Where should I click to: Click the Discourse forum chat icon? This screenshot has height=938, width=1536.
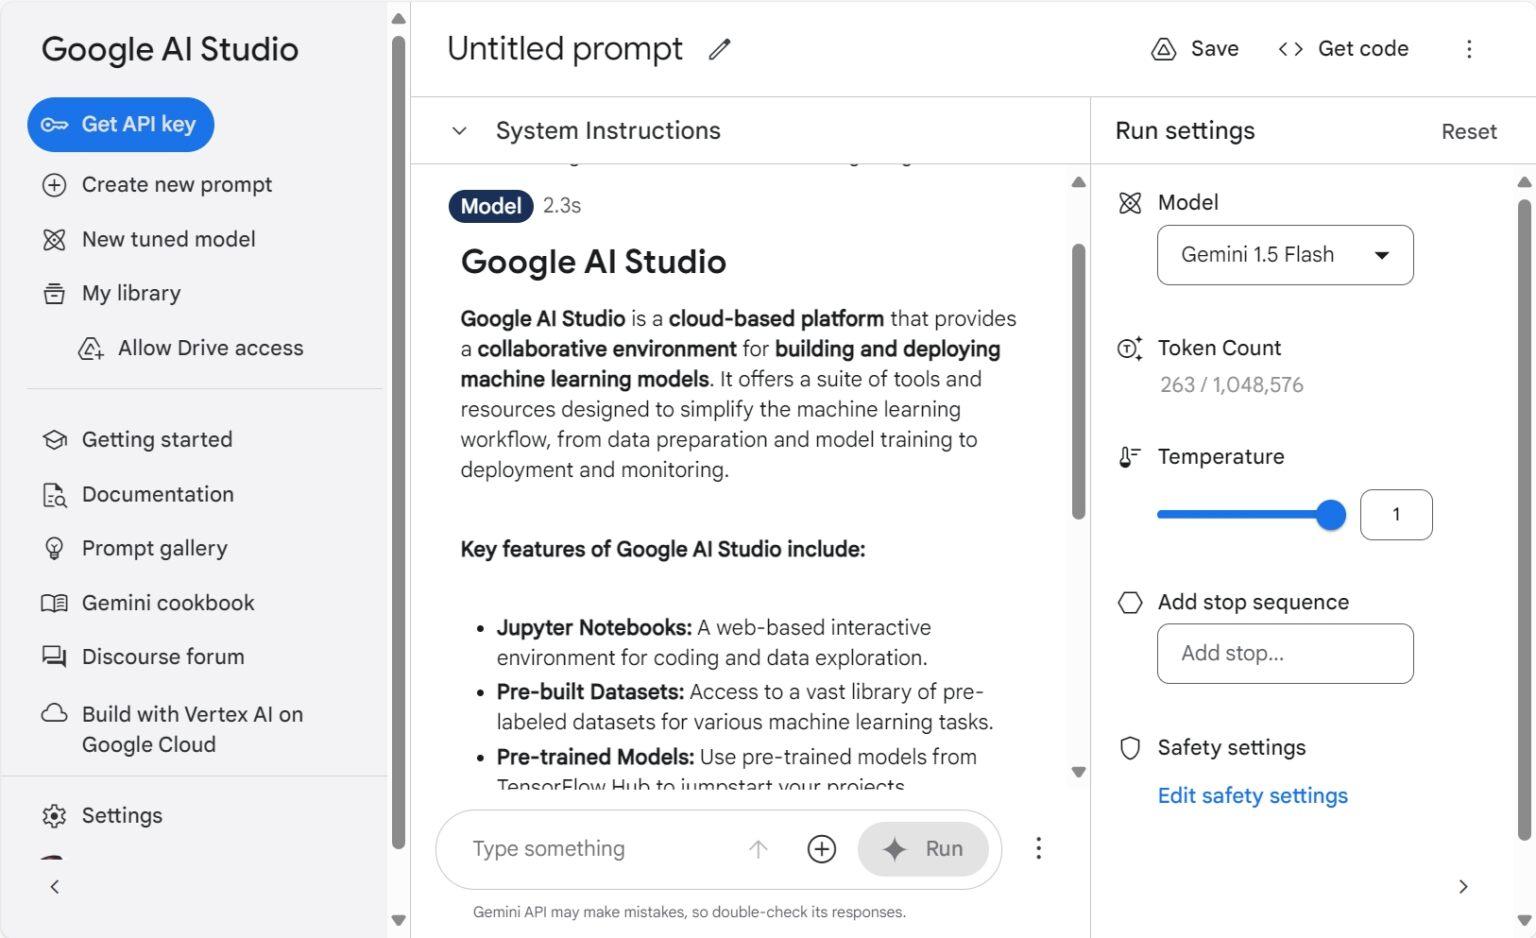point(54,657)
